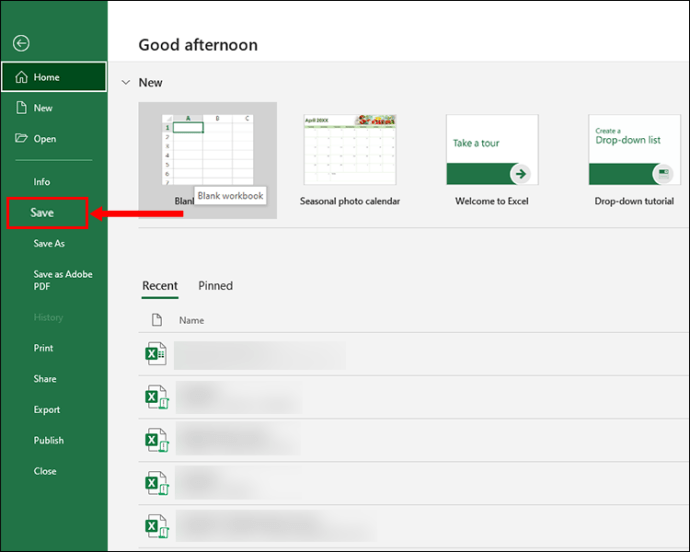690x552 pixels.
Task: Click the drop-down list toggle icon on tutorial
Action: pyautogui.click(x=663, y=174)
